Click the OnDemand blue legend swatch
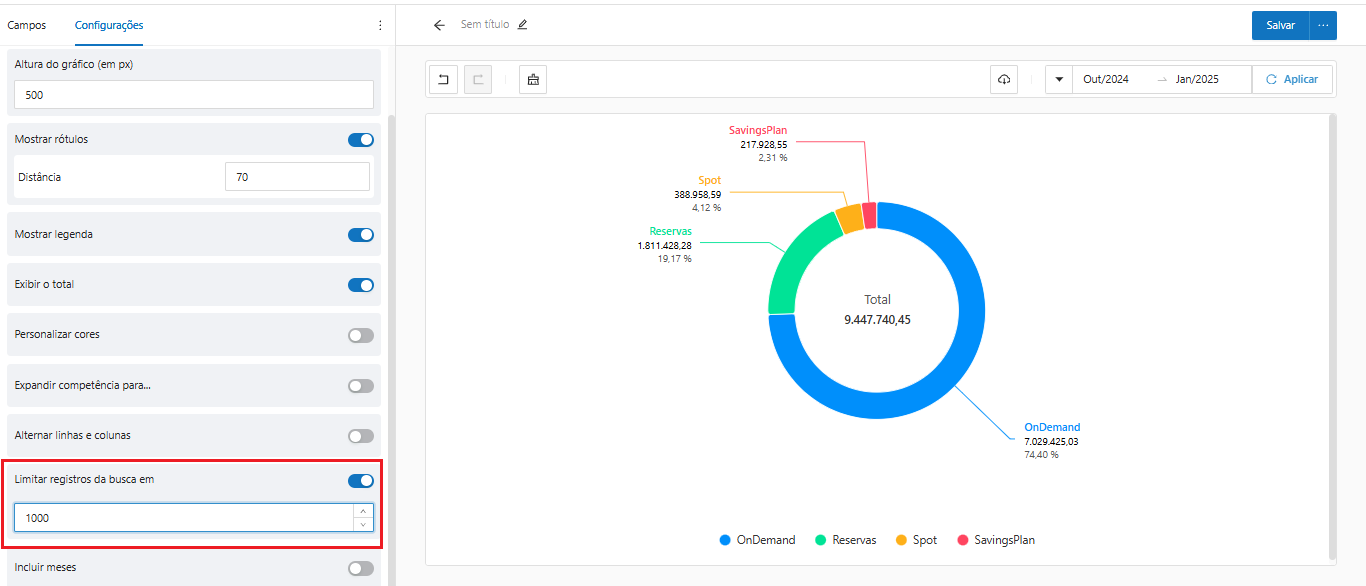Viewport: 1366px width, 586px height. [x=725, y=540]
